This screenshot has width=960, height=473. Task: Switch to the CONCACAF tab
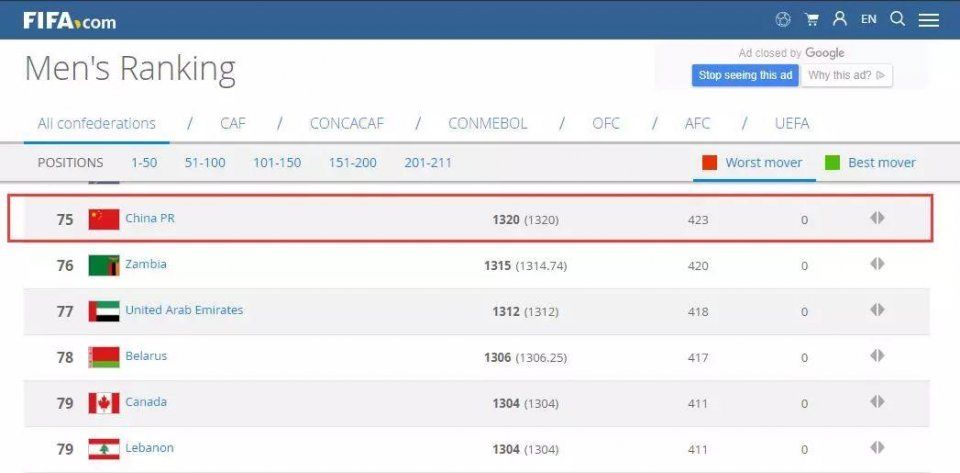pos(347,124)
